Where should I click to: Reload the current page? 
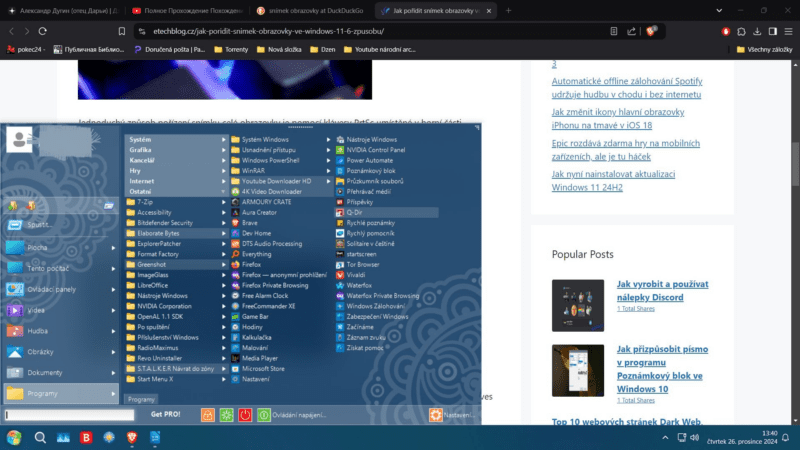[43, 31]
